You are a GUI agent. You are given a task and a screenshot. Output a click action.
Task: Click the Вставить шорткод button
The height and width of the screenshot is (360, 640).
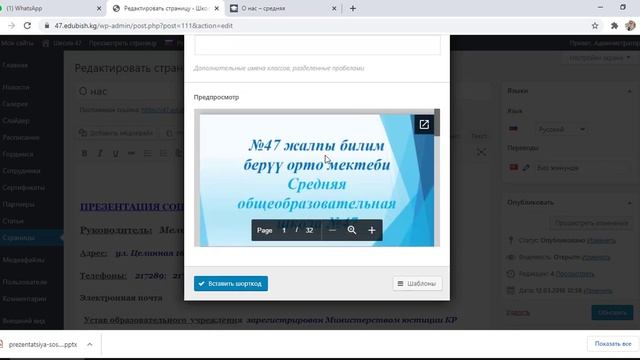click(231, 284)
